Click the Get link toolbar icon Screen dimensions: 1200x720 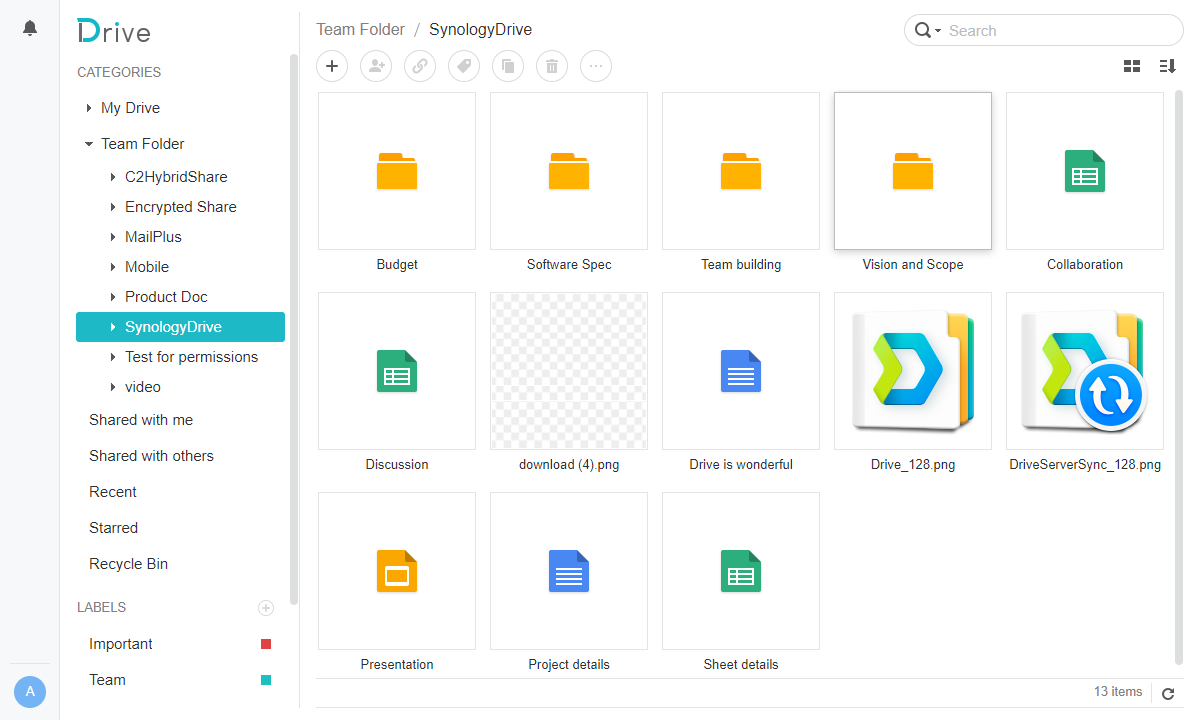tap(420, 66)
